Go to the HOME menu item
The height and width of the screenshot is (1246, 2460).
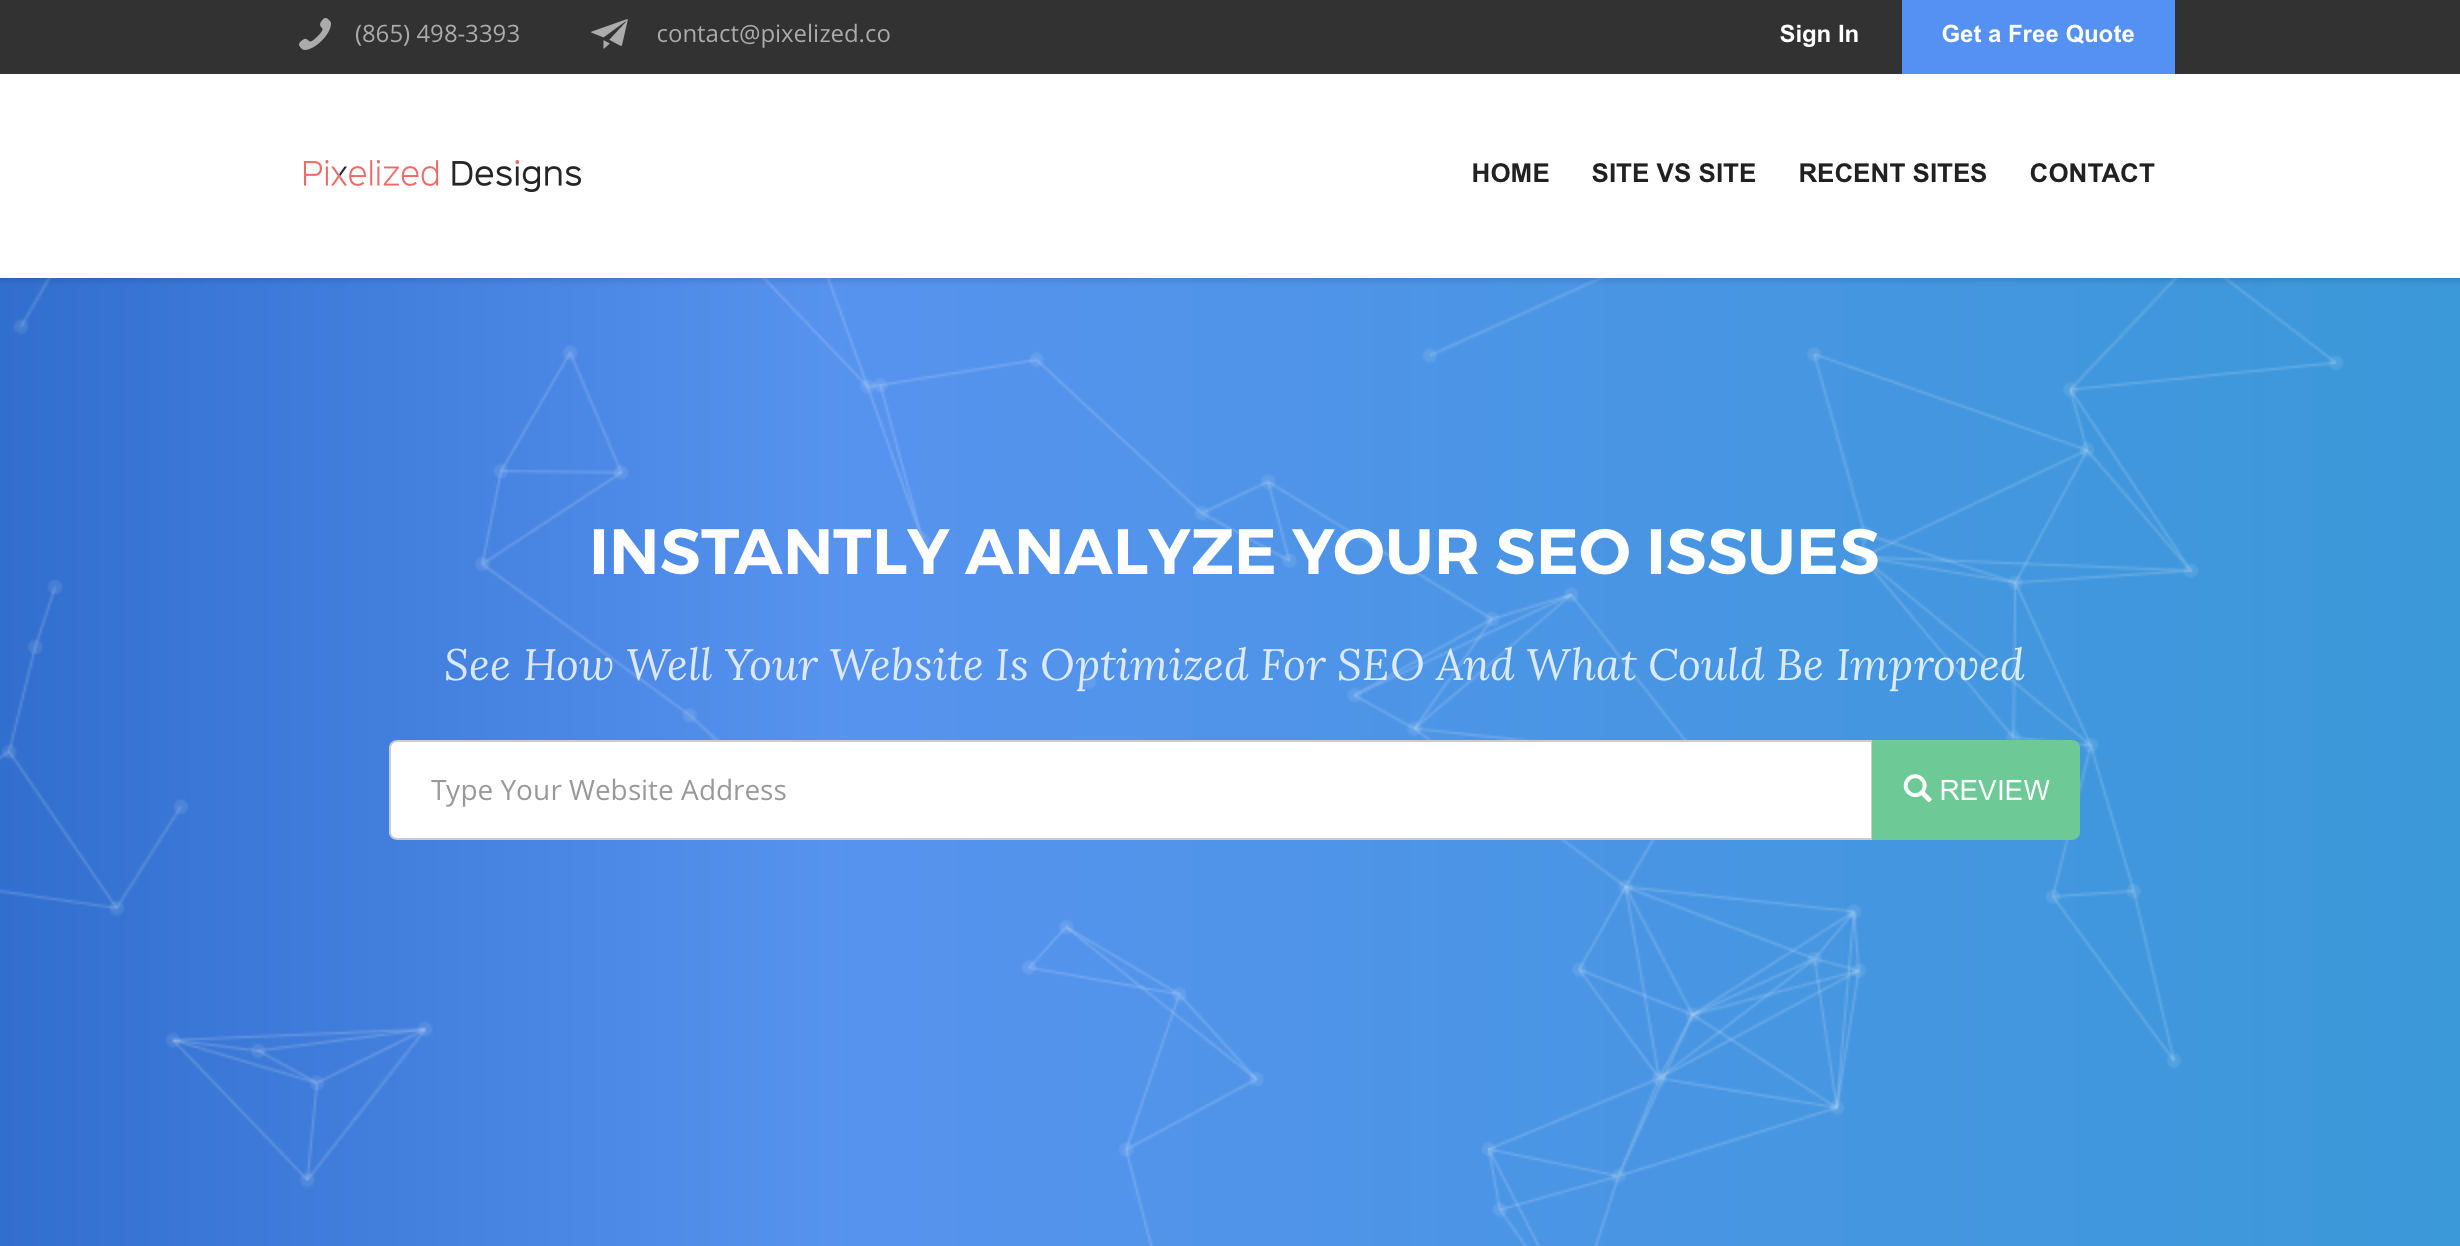[1510, 173]
